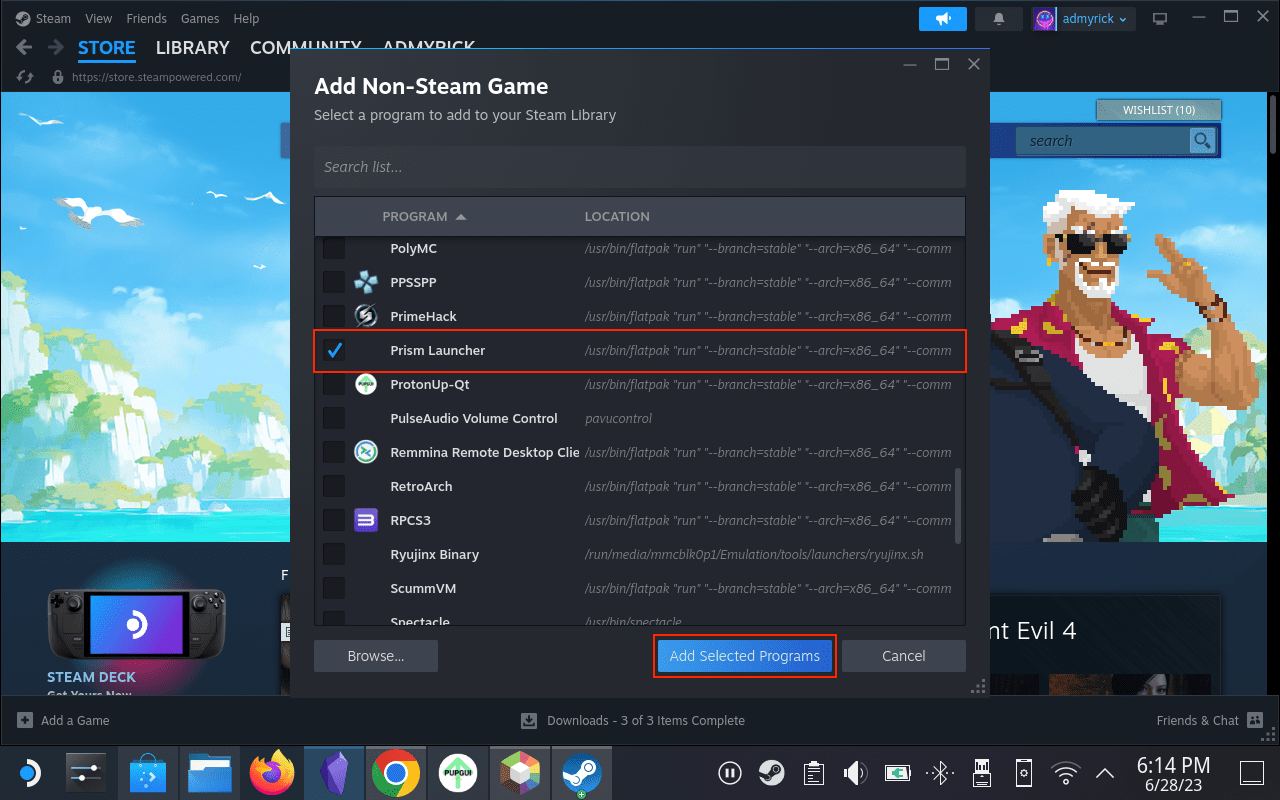The height and width of the screenshot is (800, 1280).
Task: Check the ScummVM checkbox
Action: [x=334, y=588]
